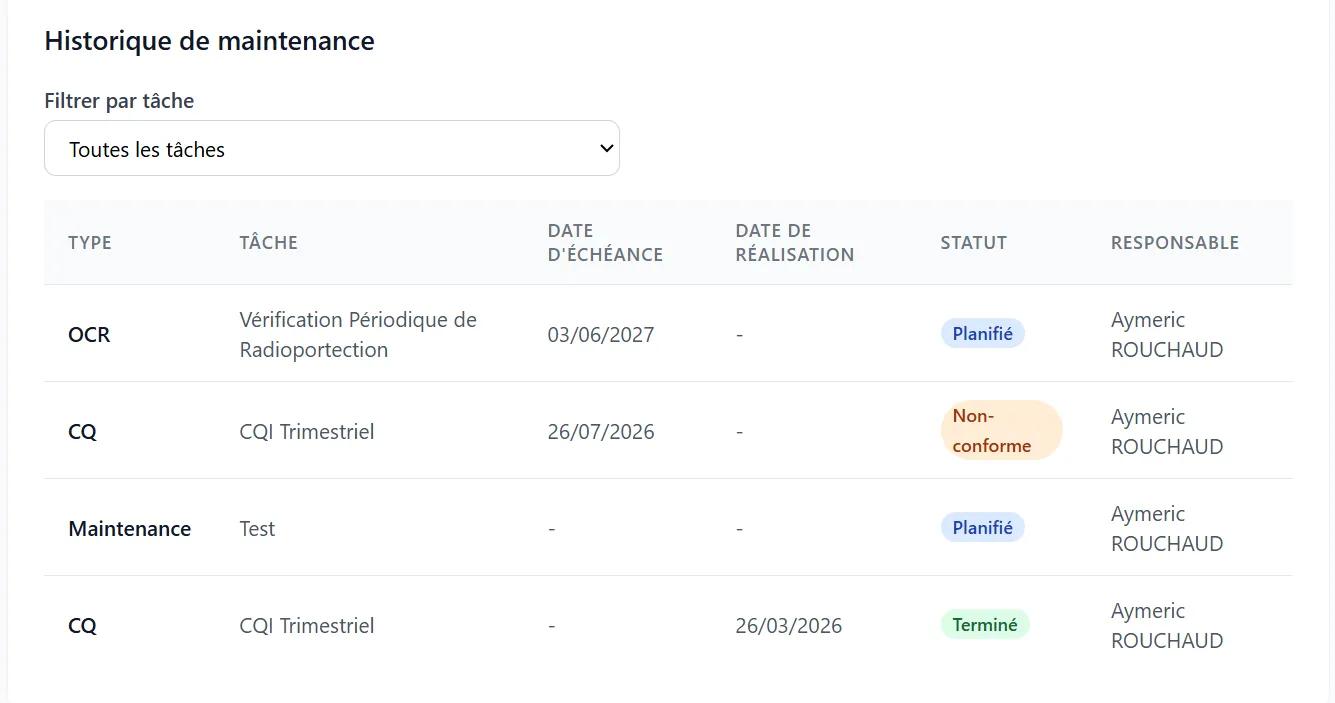Click the Non-conforme status badge
1335x703 pixels.
click(1001, 431)
